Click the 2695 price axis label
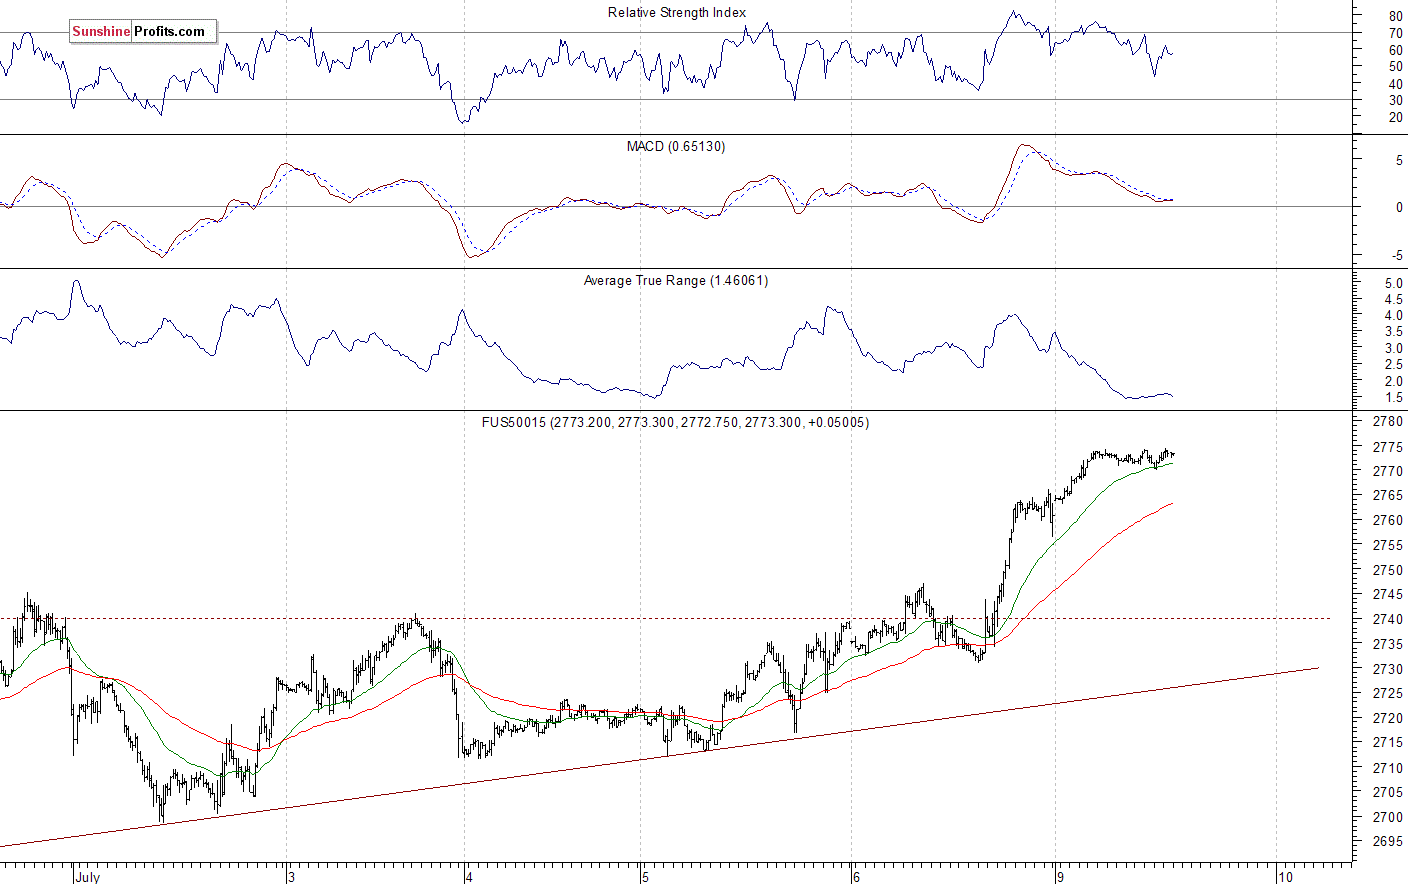This screenshot has width=1408, height=884. (x=1387, y=843)
